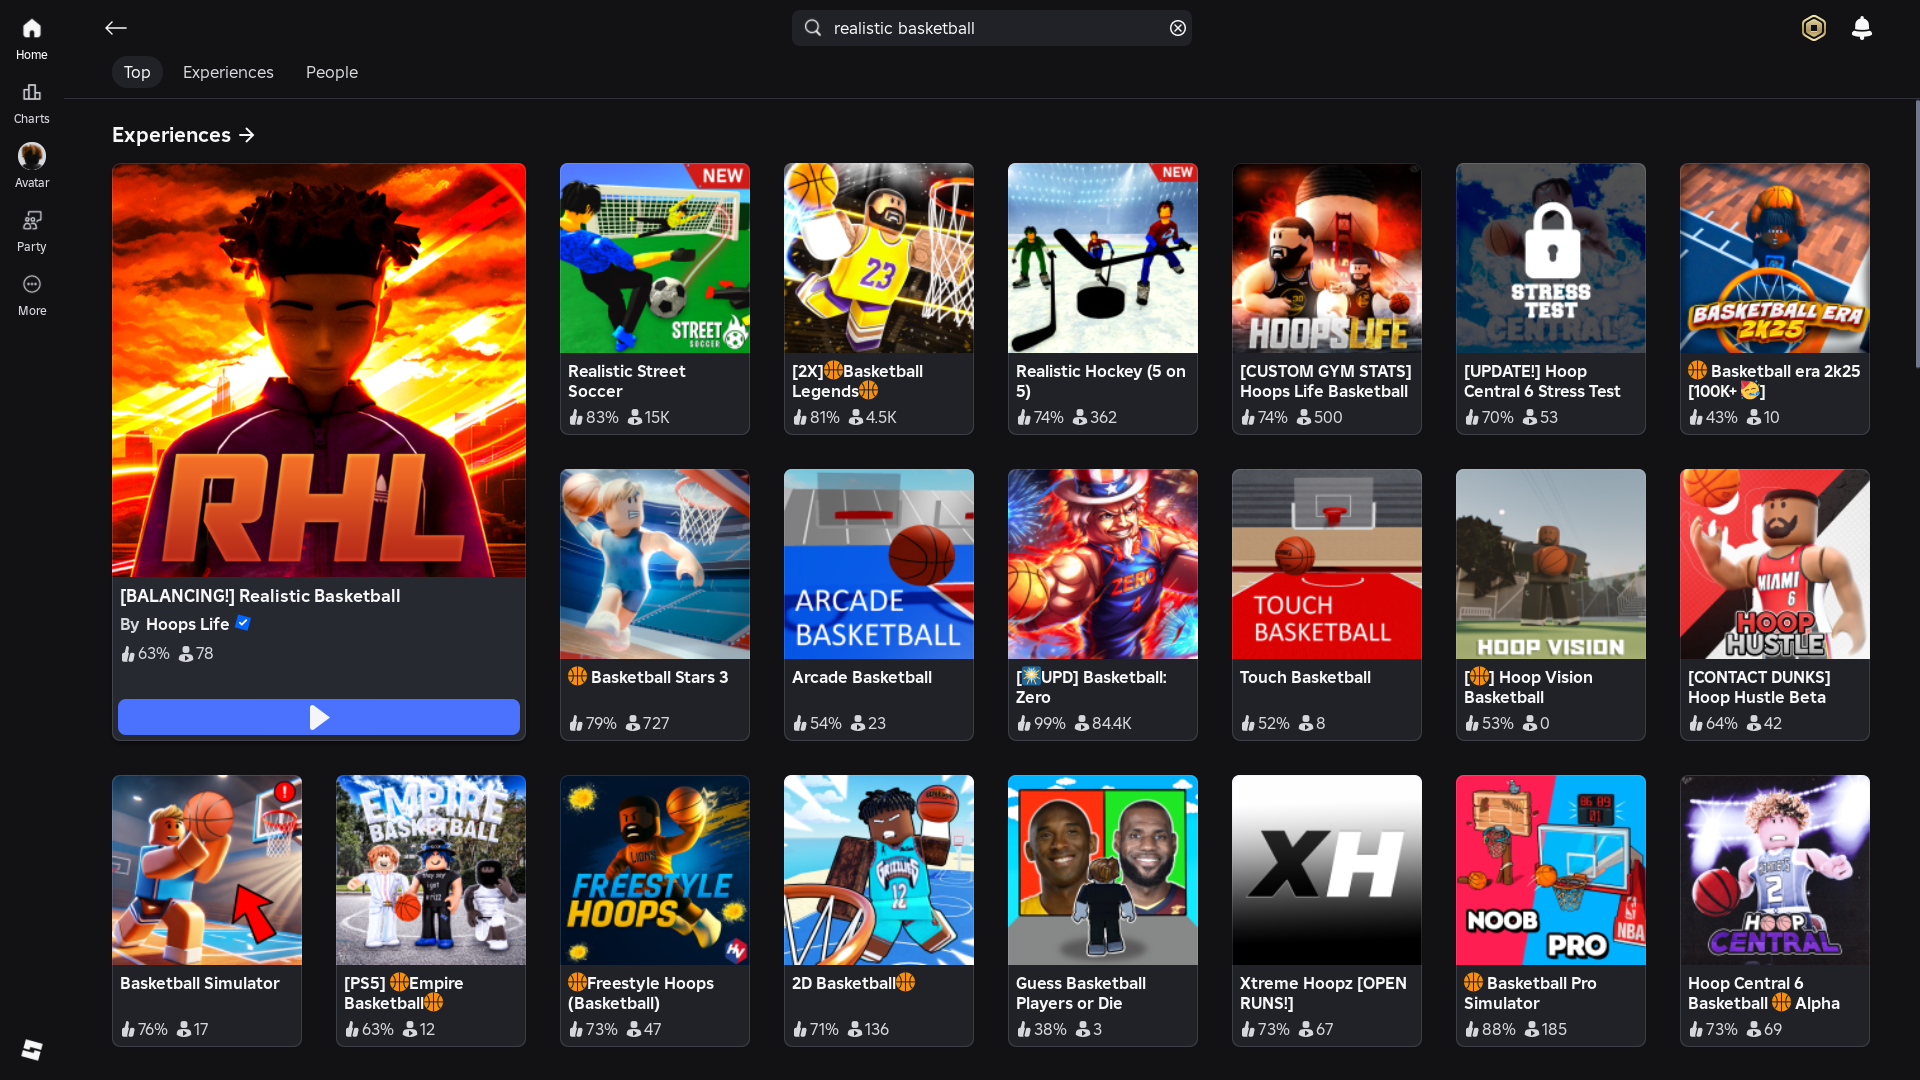Screen dimensions: 1920x1080
Task: Open the Party section
Action: point(31,232)
